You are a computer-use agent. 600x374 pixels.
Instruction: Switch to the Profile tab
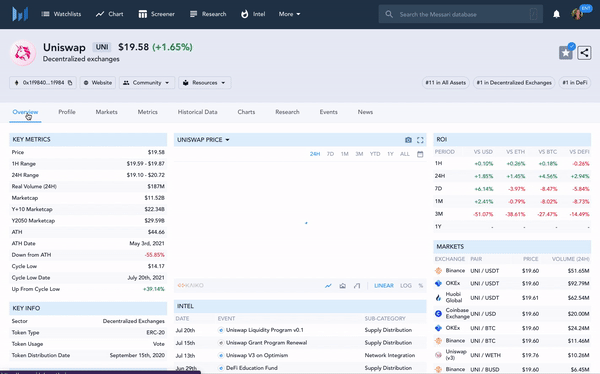(67, 112)
